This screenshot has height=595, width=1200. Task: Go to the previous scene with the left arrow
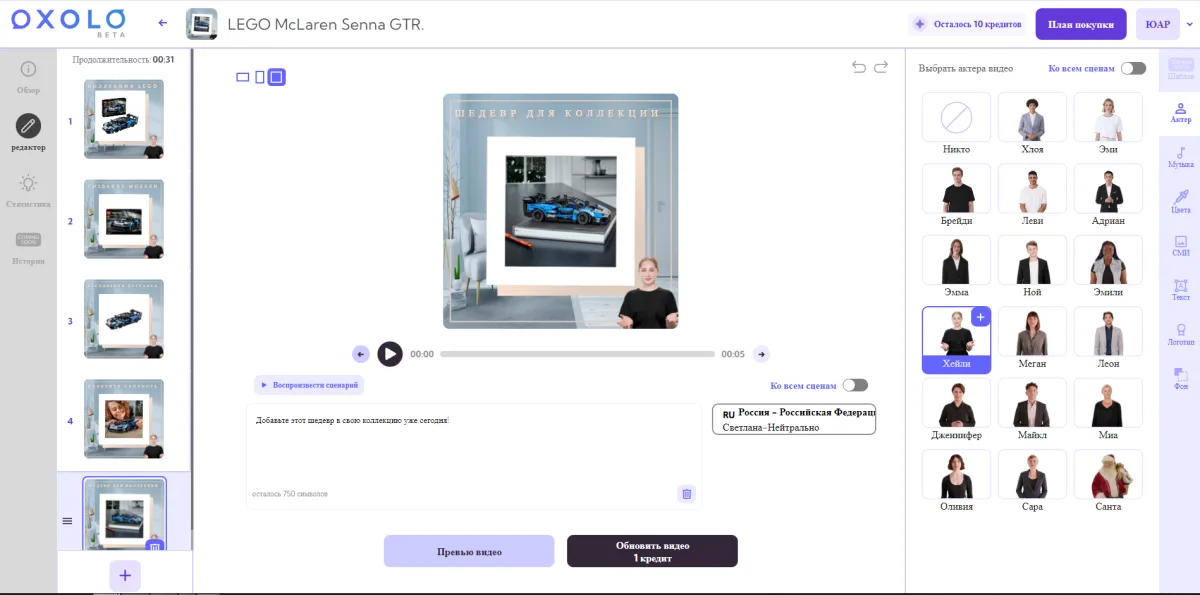pyautogui.click(x=361, y=354)
